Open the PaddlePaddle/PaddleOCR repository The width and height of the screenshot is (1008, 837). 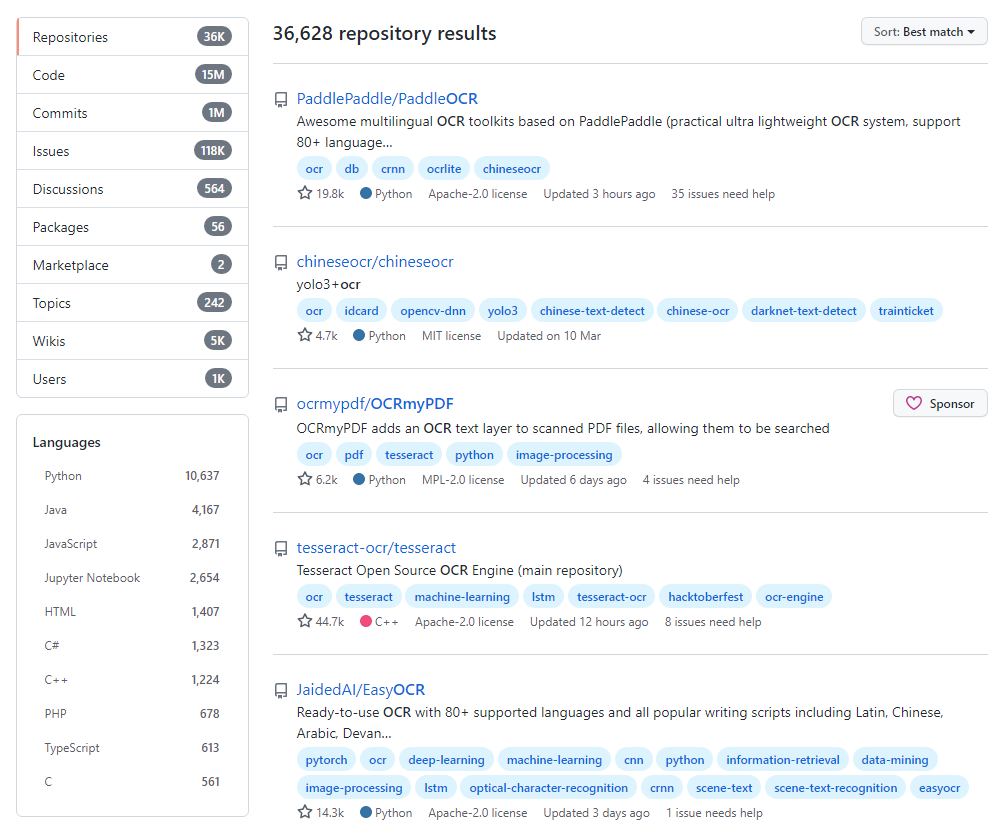pos(387,98)
